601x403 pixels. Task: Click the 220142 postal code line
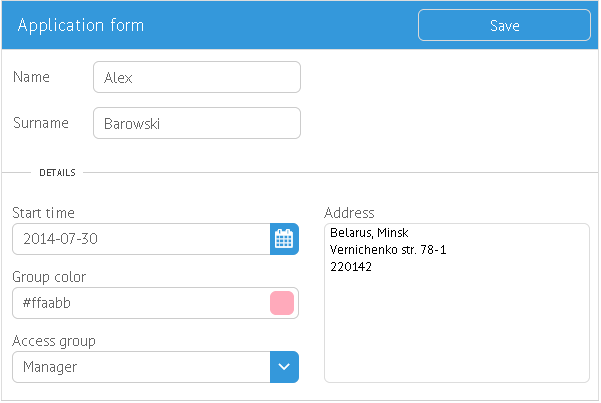pyautogui.click(x=351, y=267)
